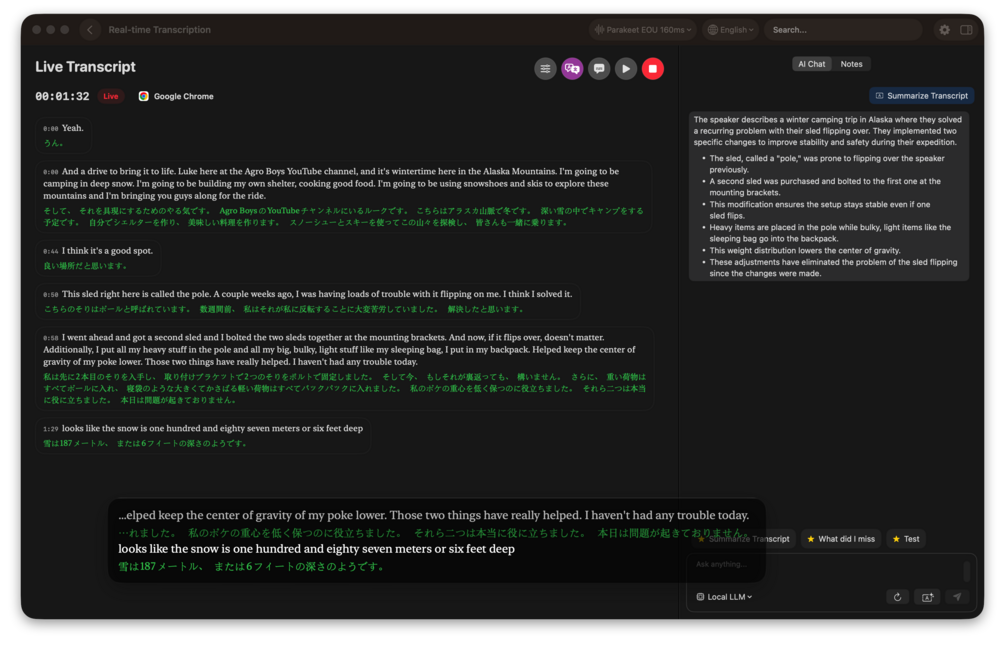Open the Local LLM dropdown
This screenshot has width=1005, height=647.
pyautogui.click(x=724, y=597)
